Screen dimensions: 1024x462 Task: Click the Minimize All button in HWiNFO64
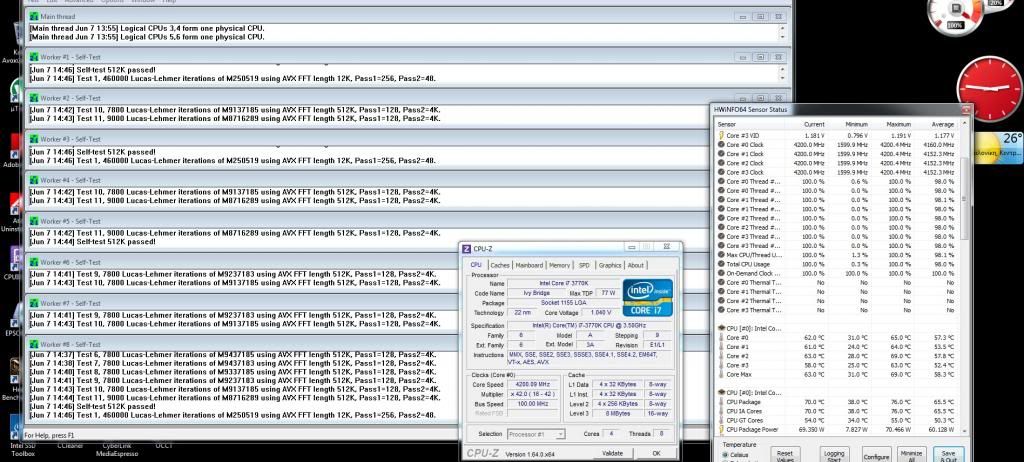click(x=911, y=455)
